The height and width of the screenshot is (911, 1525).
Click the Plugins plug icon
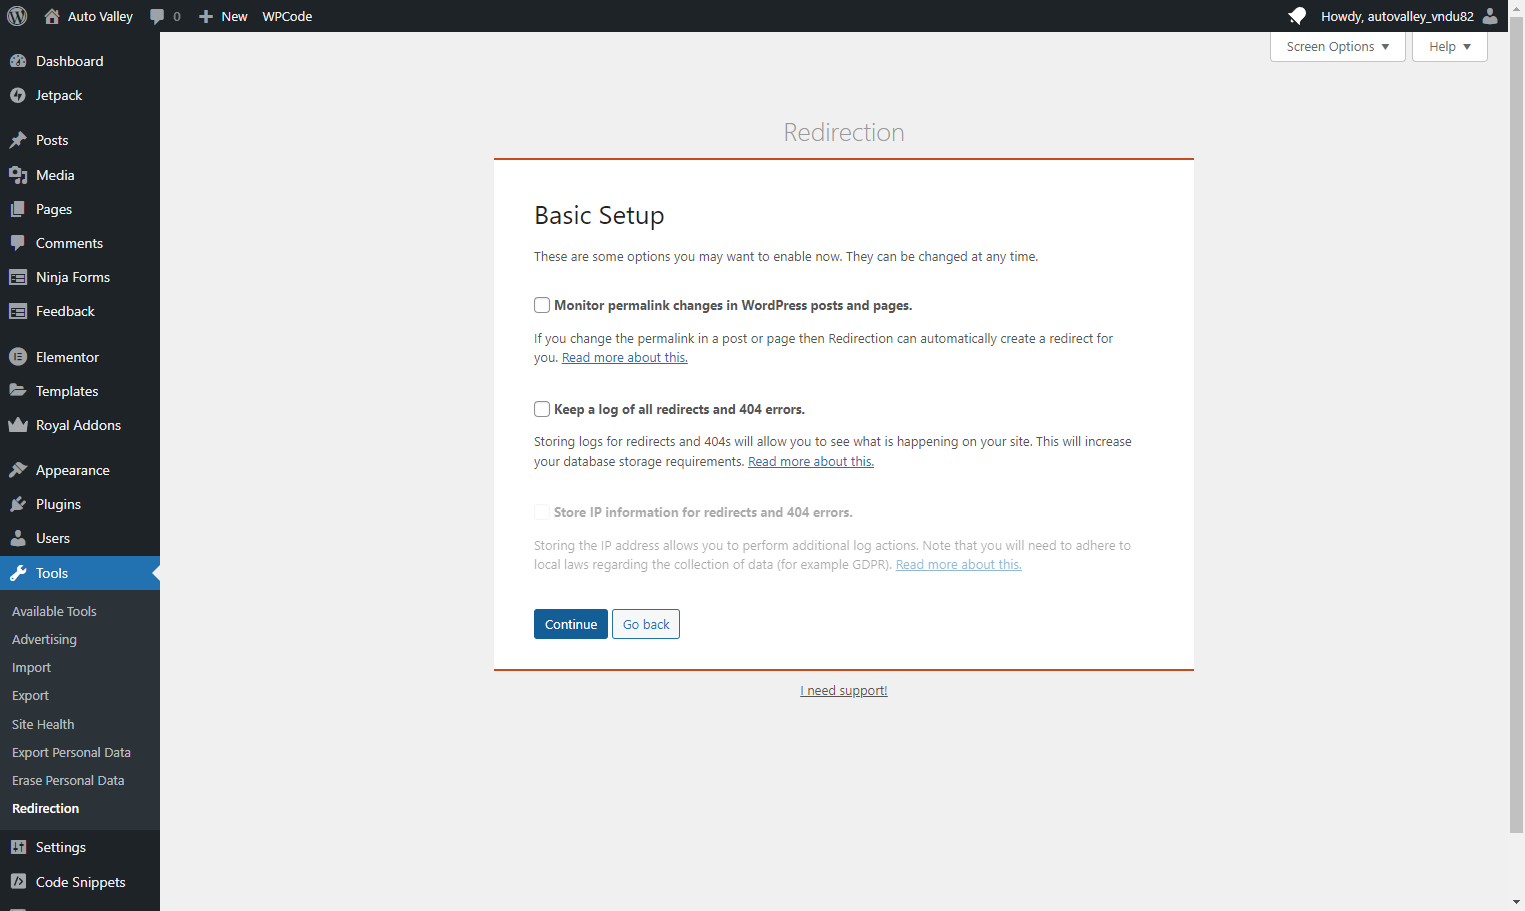[18, 504]
